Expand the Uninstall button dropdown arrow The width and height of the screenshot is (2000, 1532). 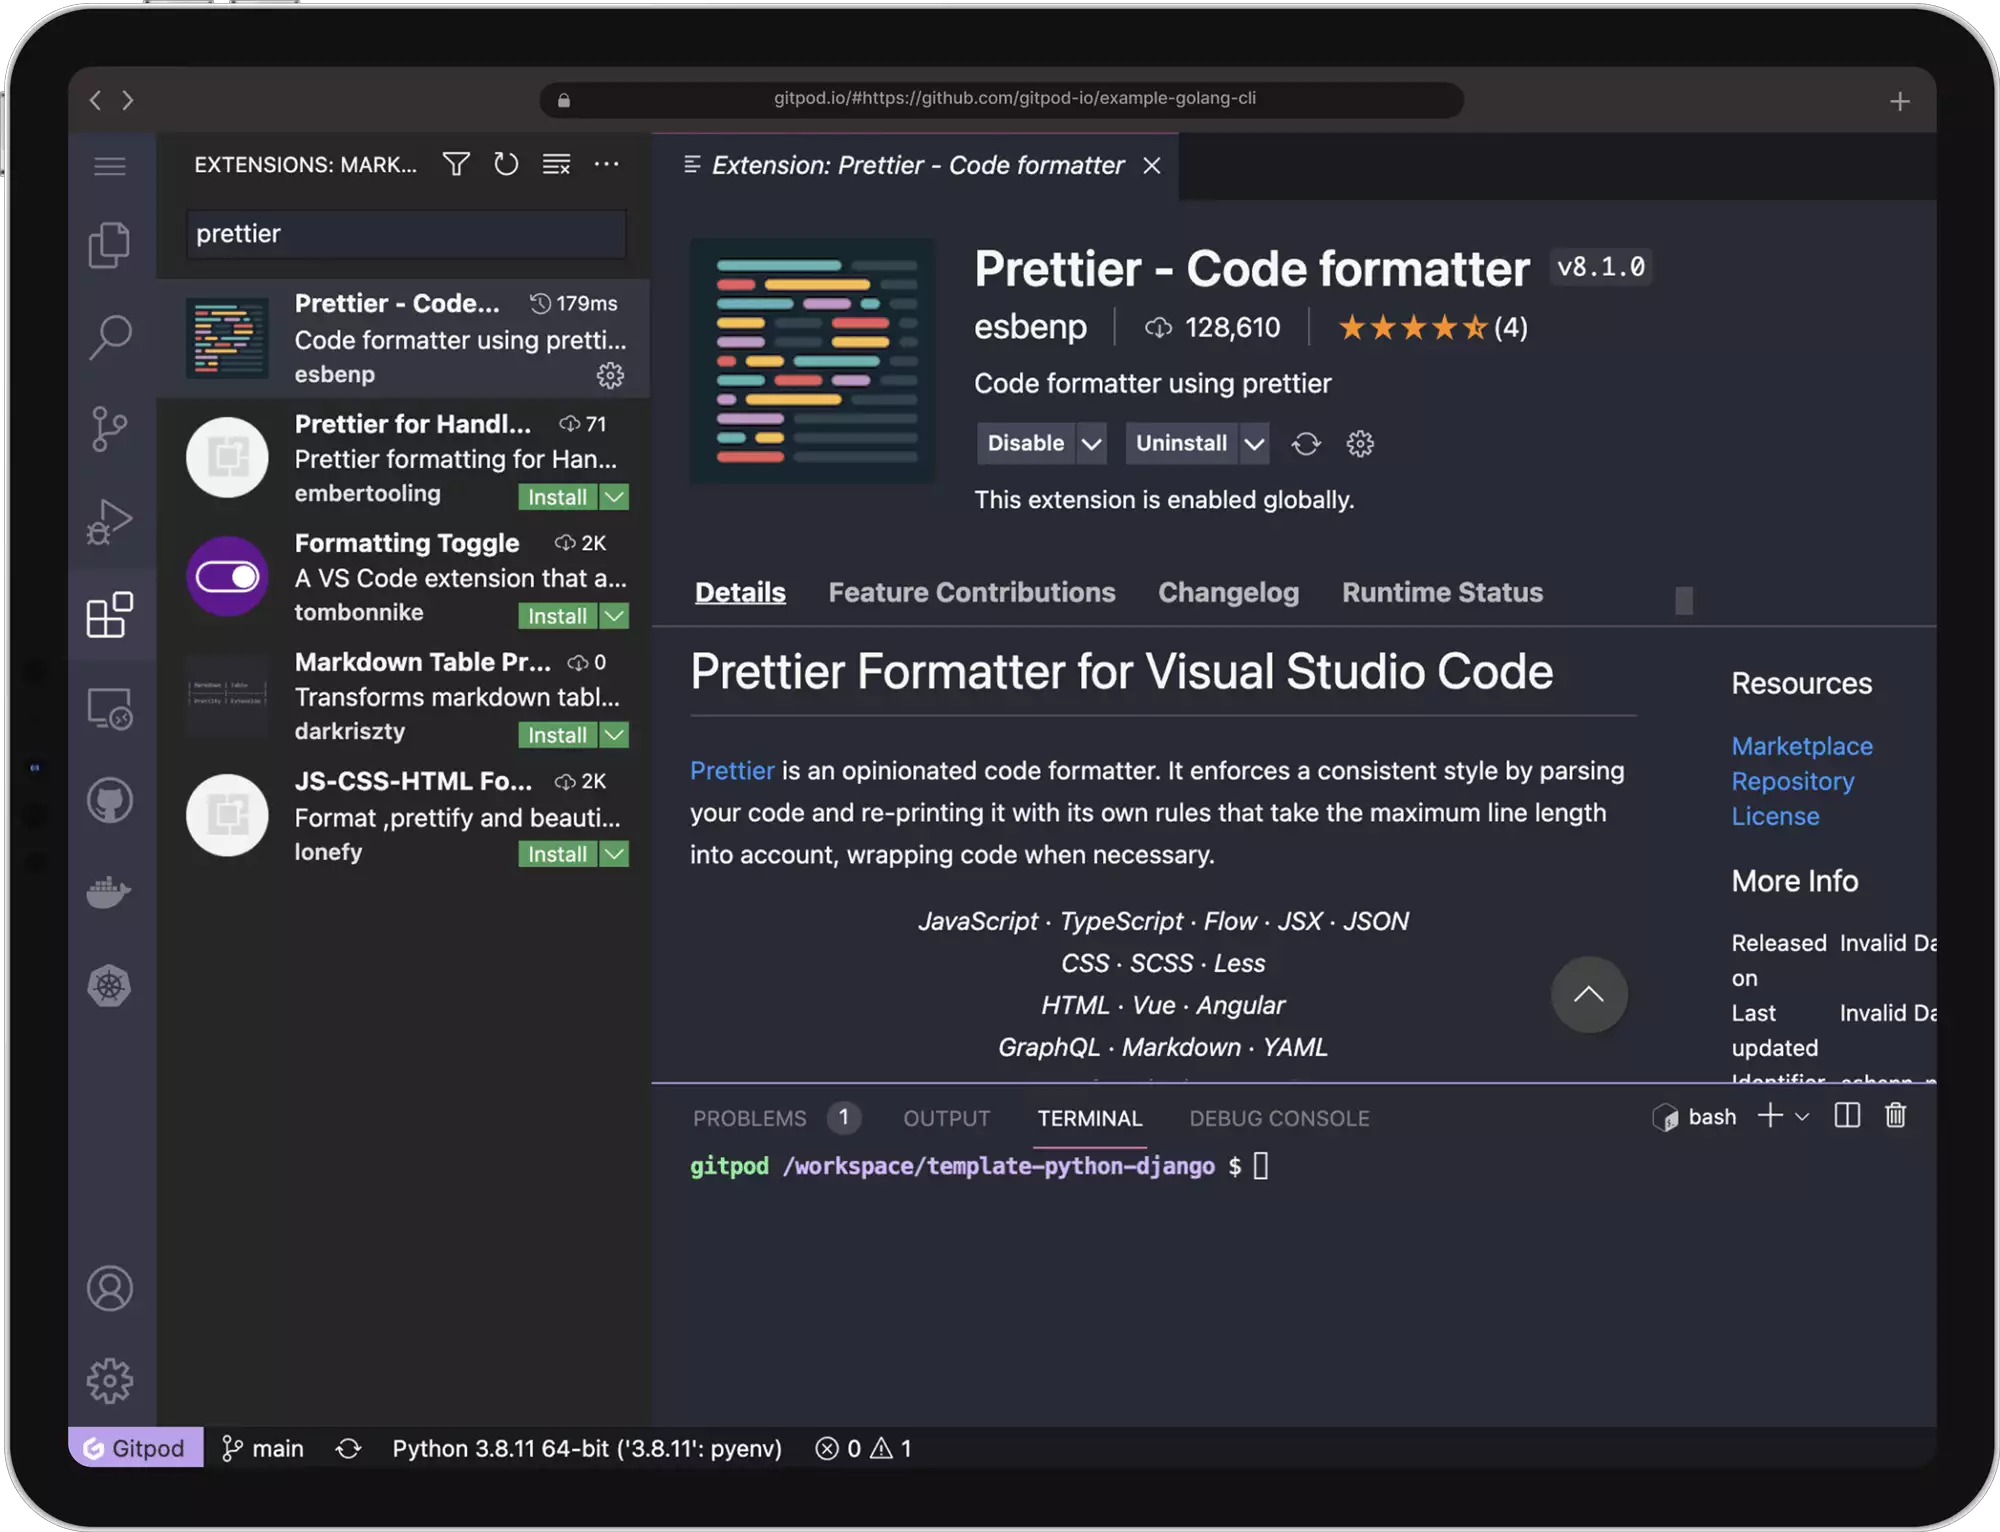(1254, 443)
